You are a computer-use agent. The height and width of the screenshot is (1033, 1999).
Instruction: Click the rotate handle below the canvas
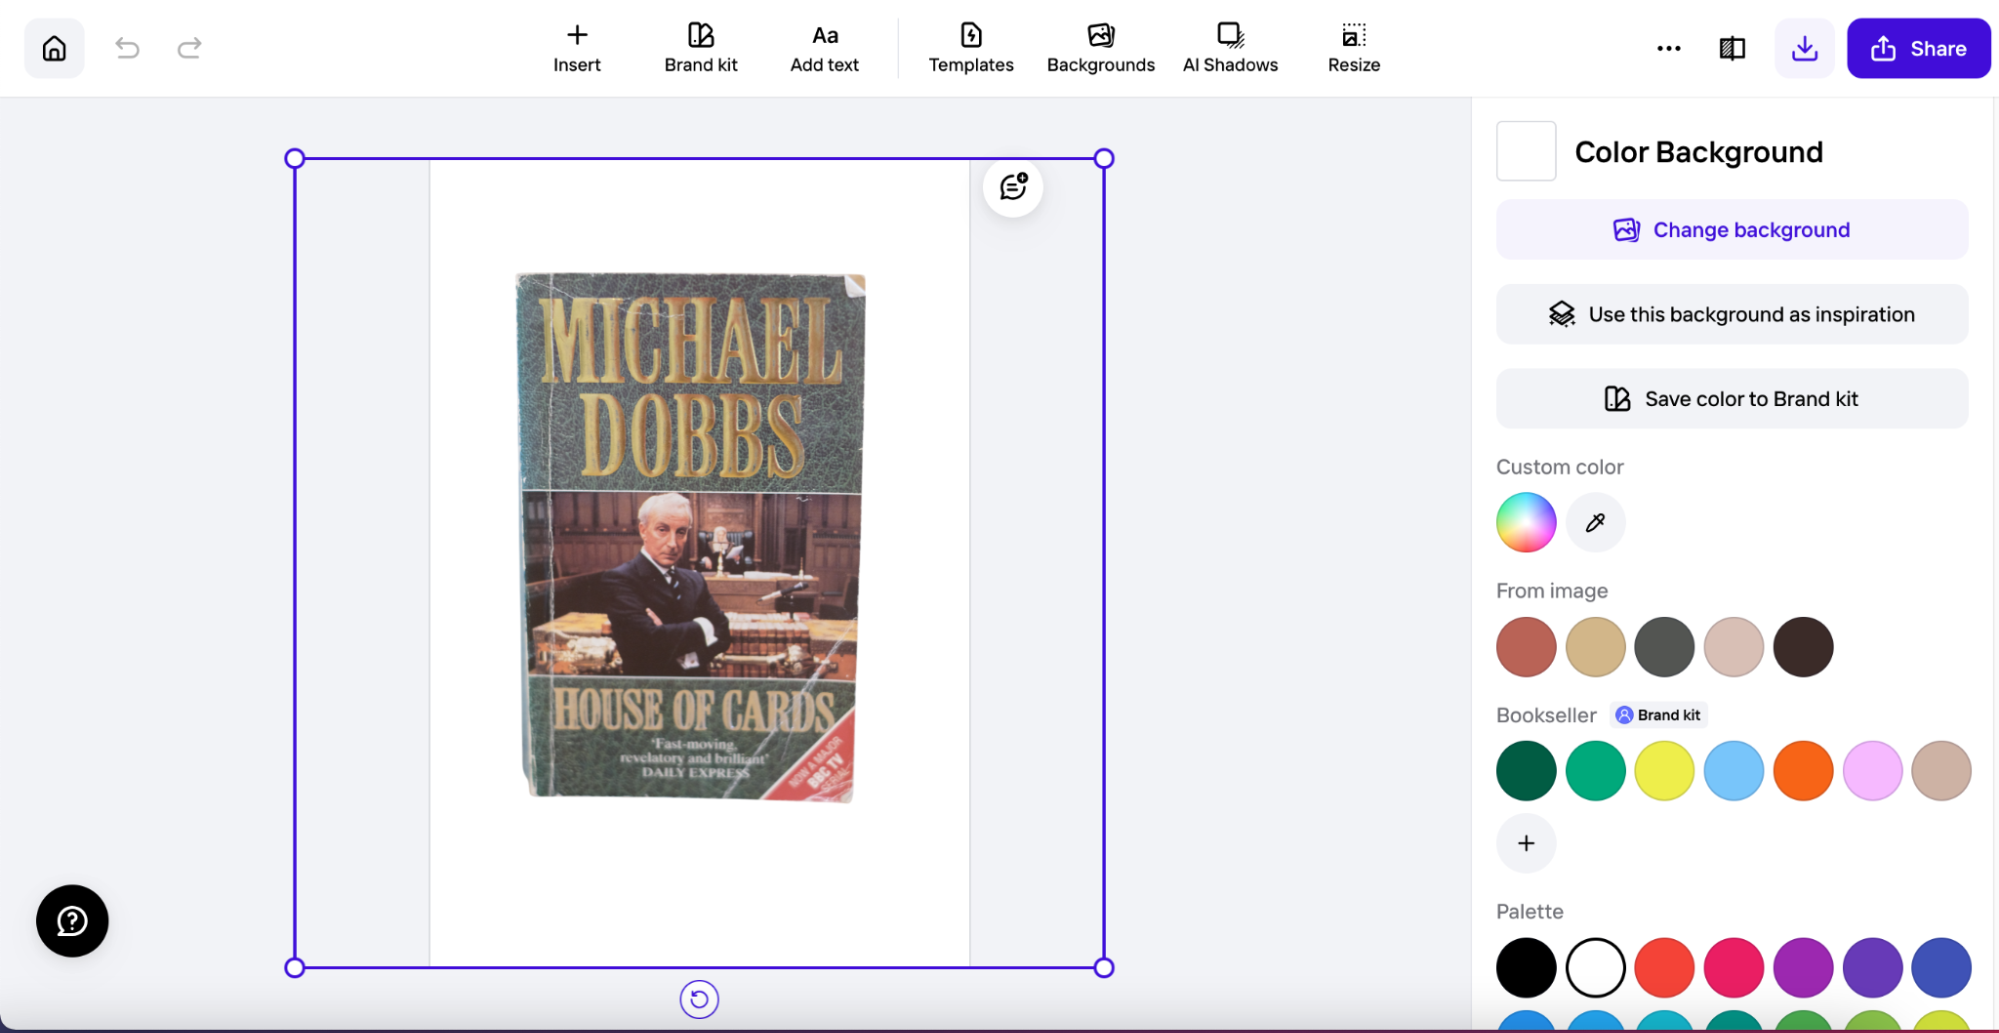click(699, 999)
